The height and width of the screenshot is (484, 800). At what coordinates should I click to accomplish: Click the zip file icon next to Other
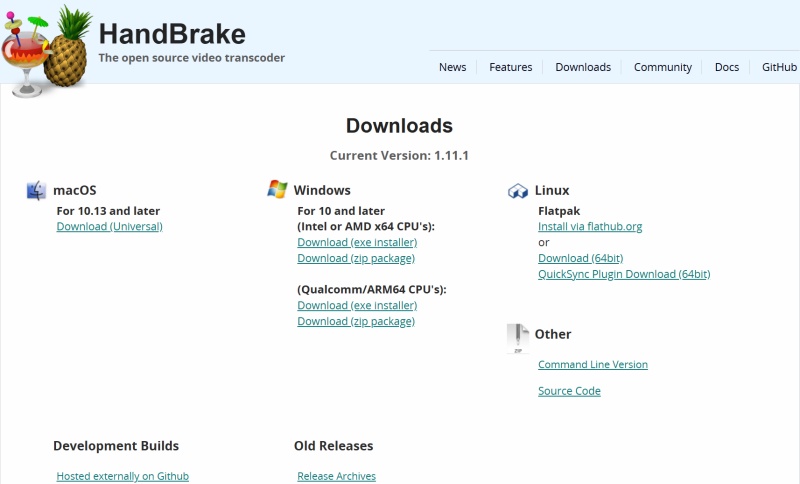tap(517, 338)
